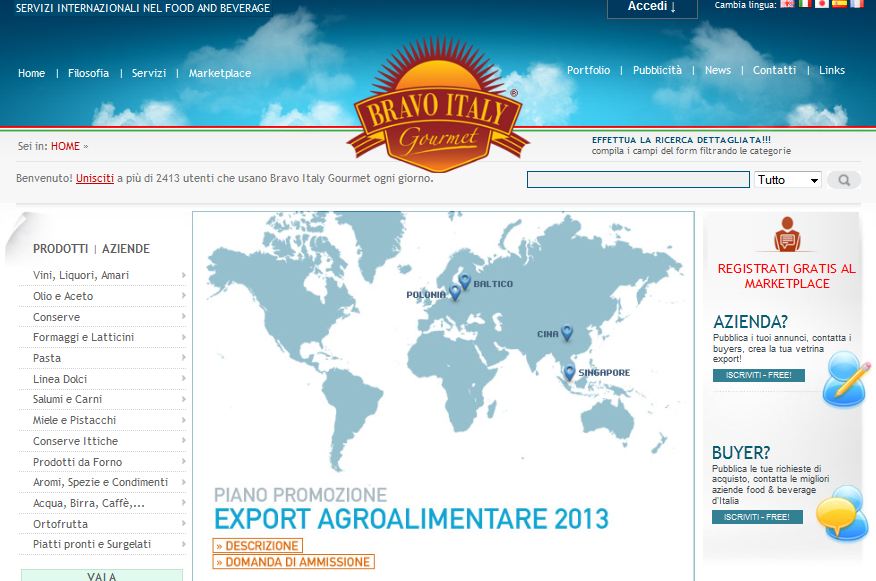Open the Marketplace menu item
Screen dimensions: 876x581
[220, 73]
